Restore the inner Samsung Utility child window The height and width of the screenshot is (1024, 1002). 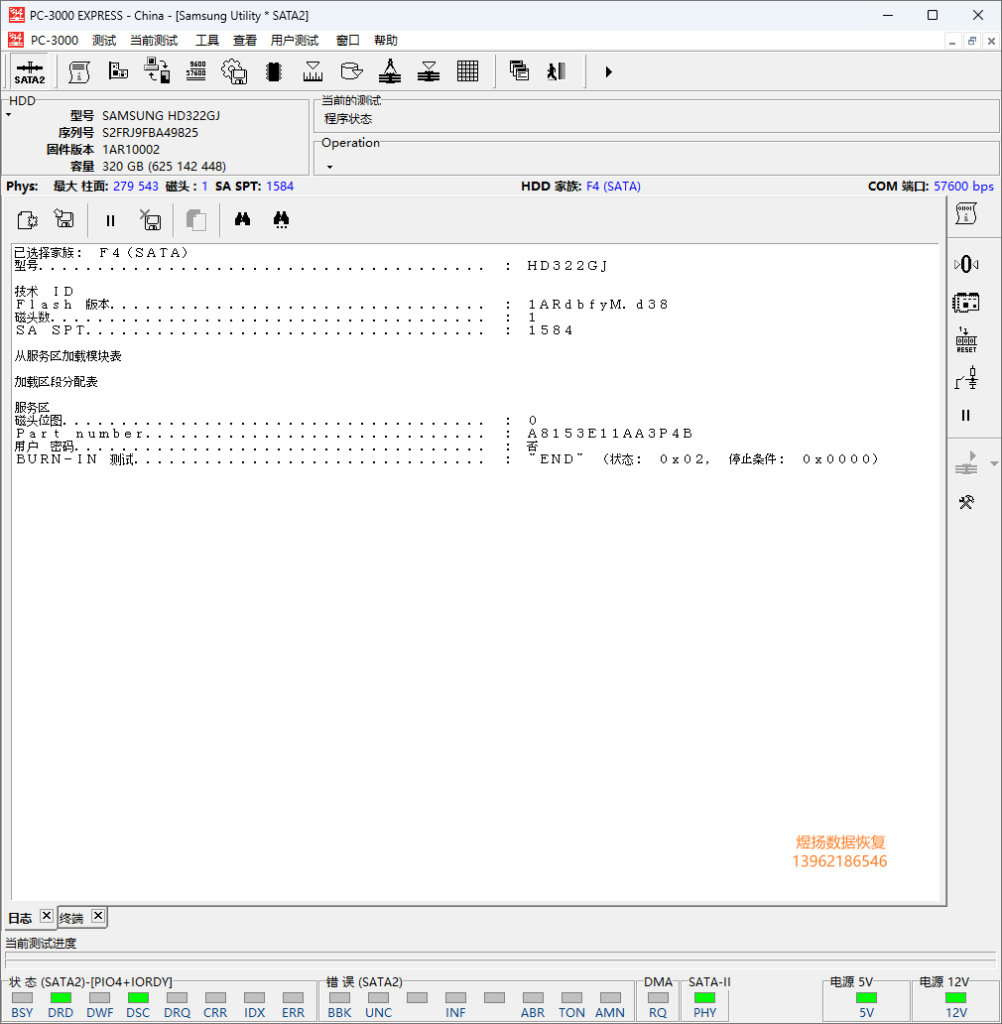point(972,41)
